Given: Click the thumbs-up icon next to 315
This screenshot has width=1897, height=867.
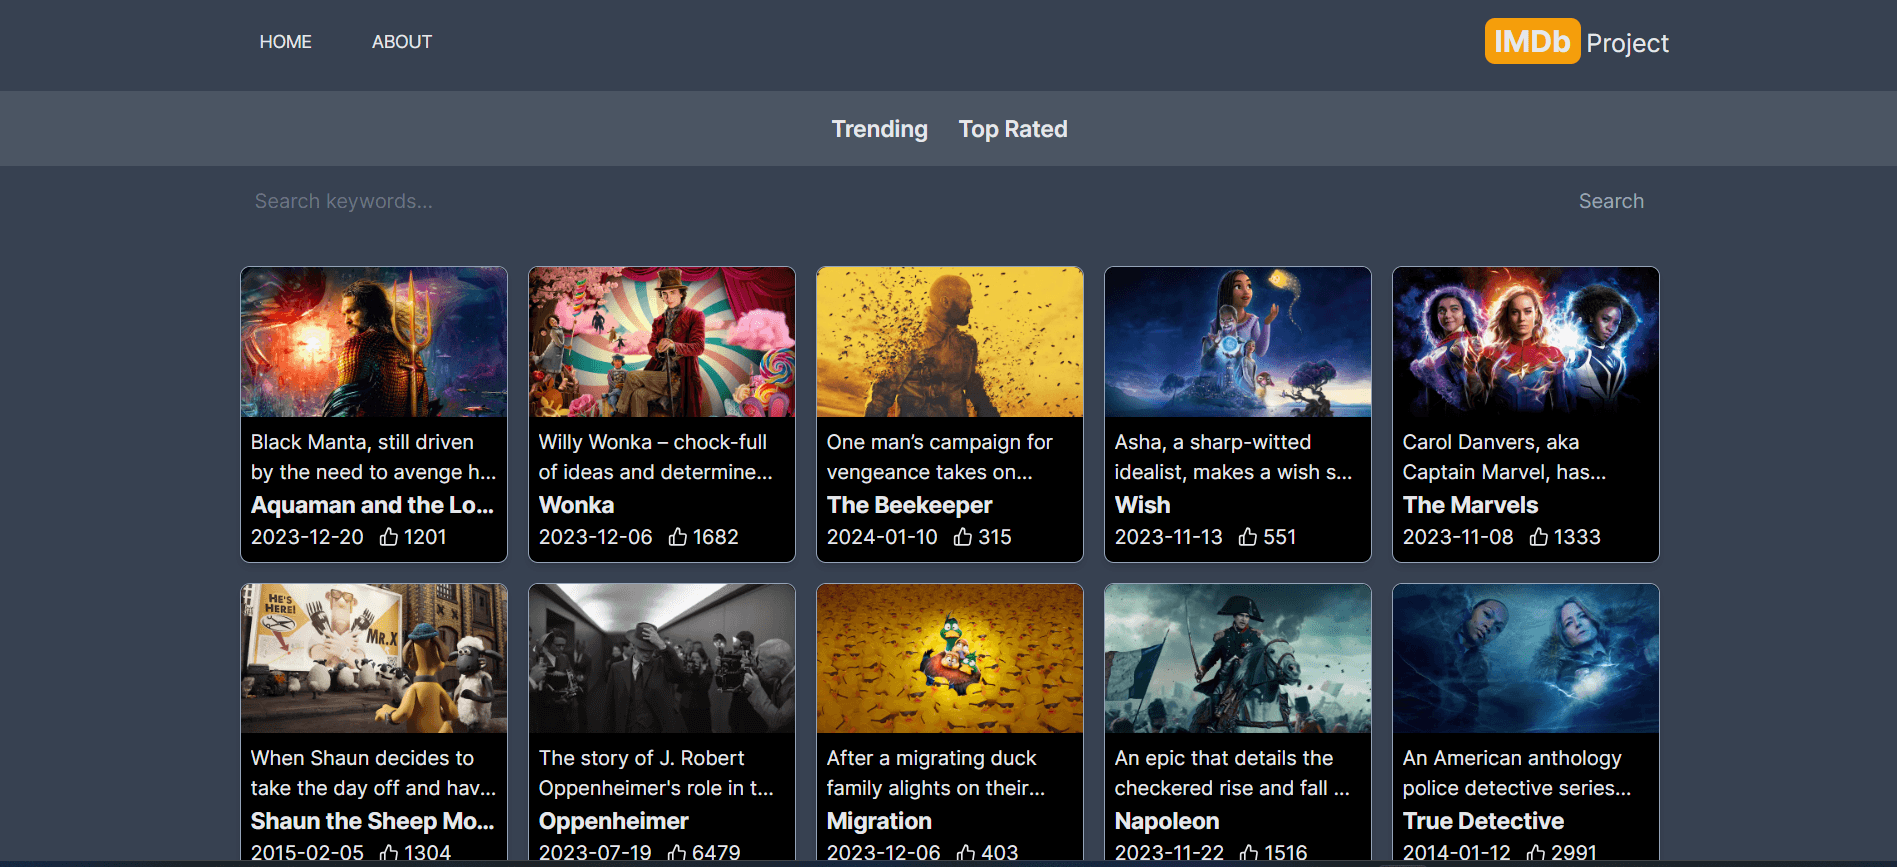Looking at the screenshot, I should point(963,537).
